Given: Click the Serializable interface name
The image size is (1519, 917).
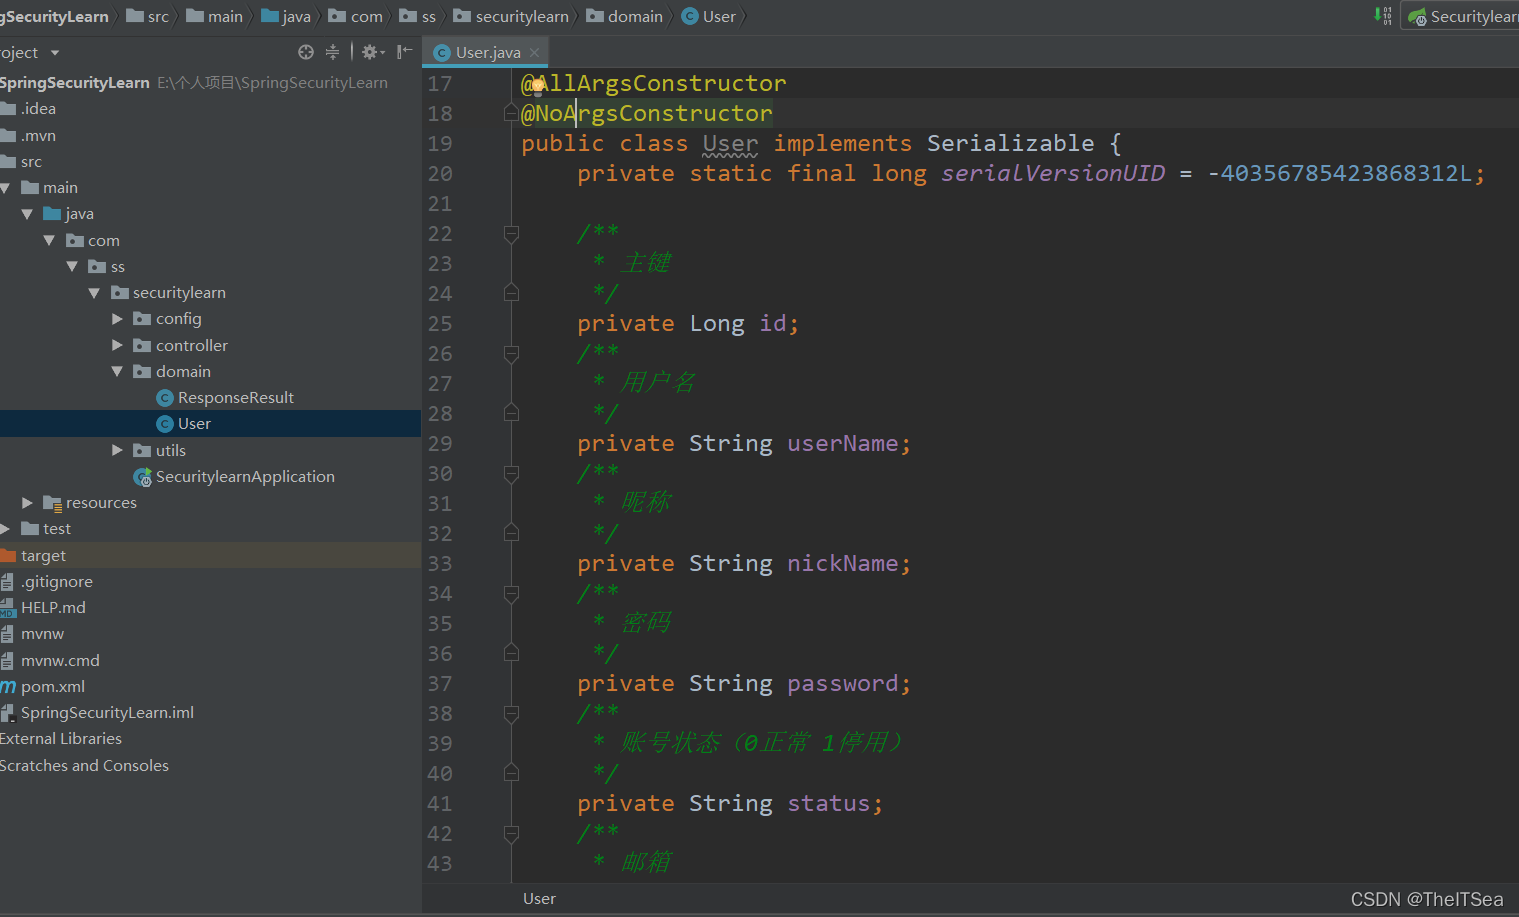Looking at the screenshot, I should 1010,143.
